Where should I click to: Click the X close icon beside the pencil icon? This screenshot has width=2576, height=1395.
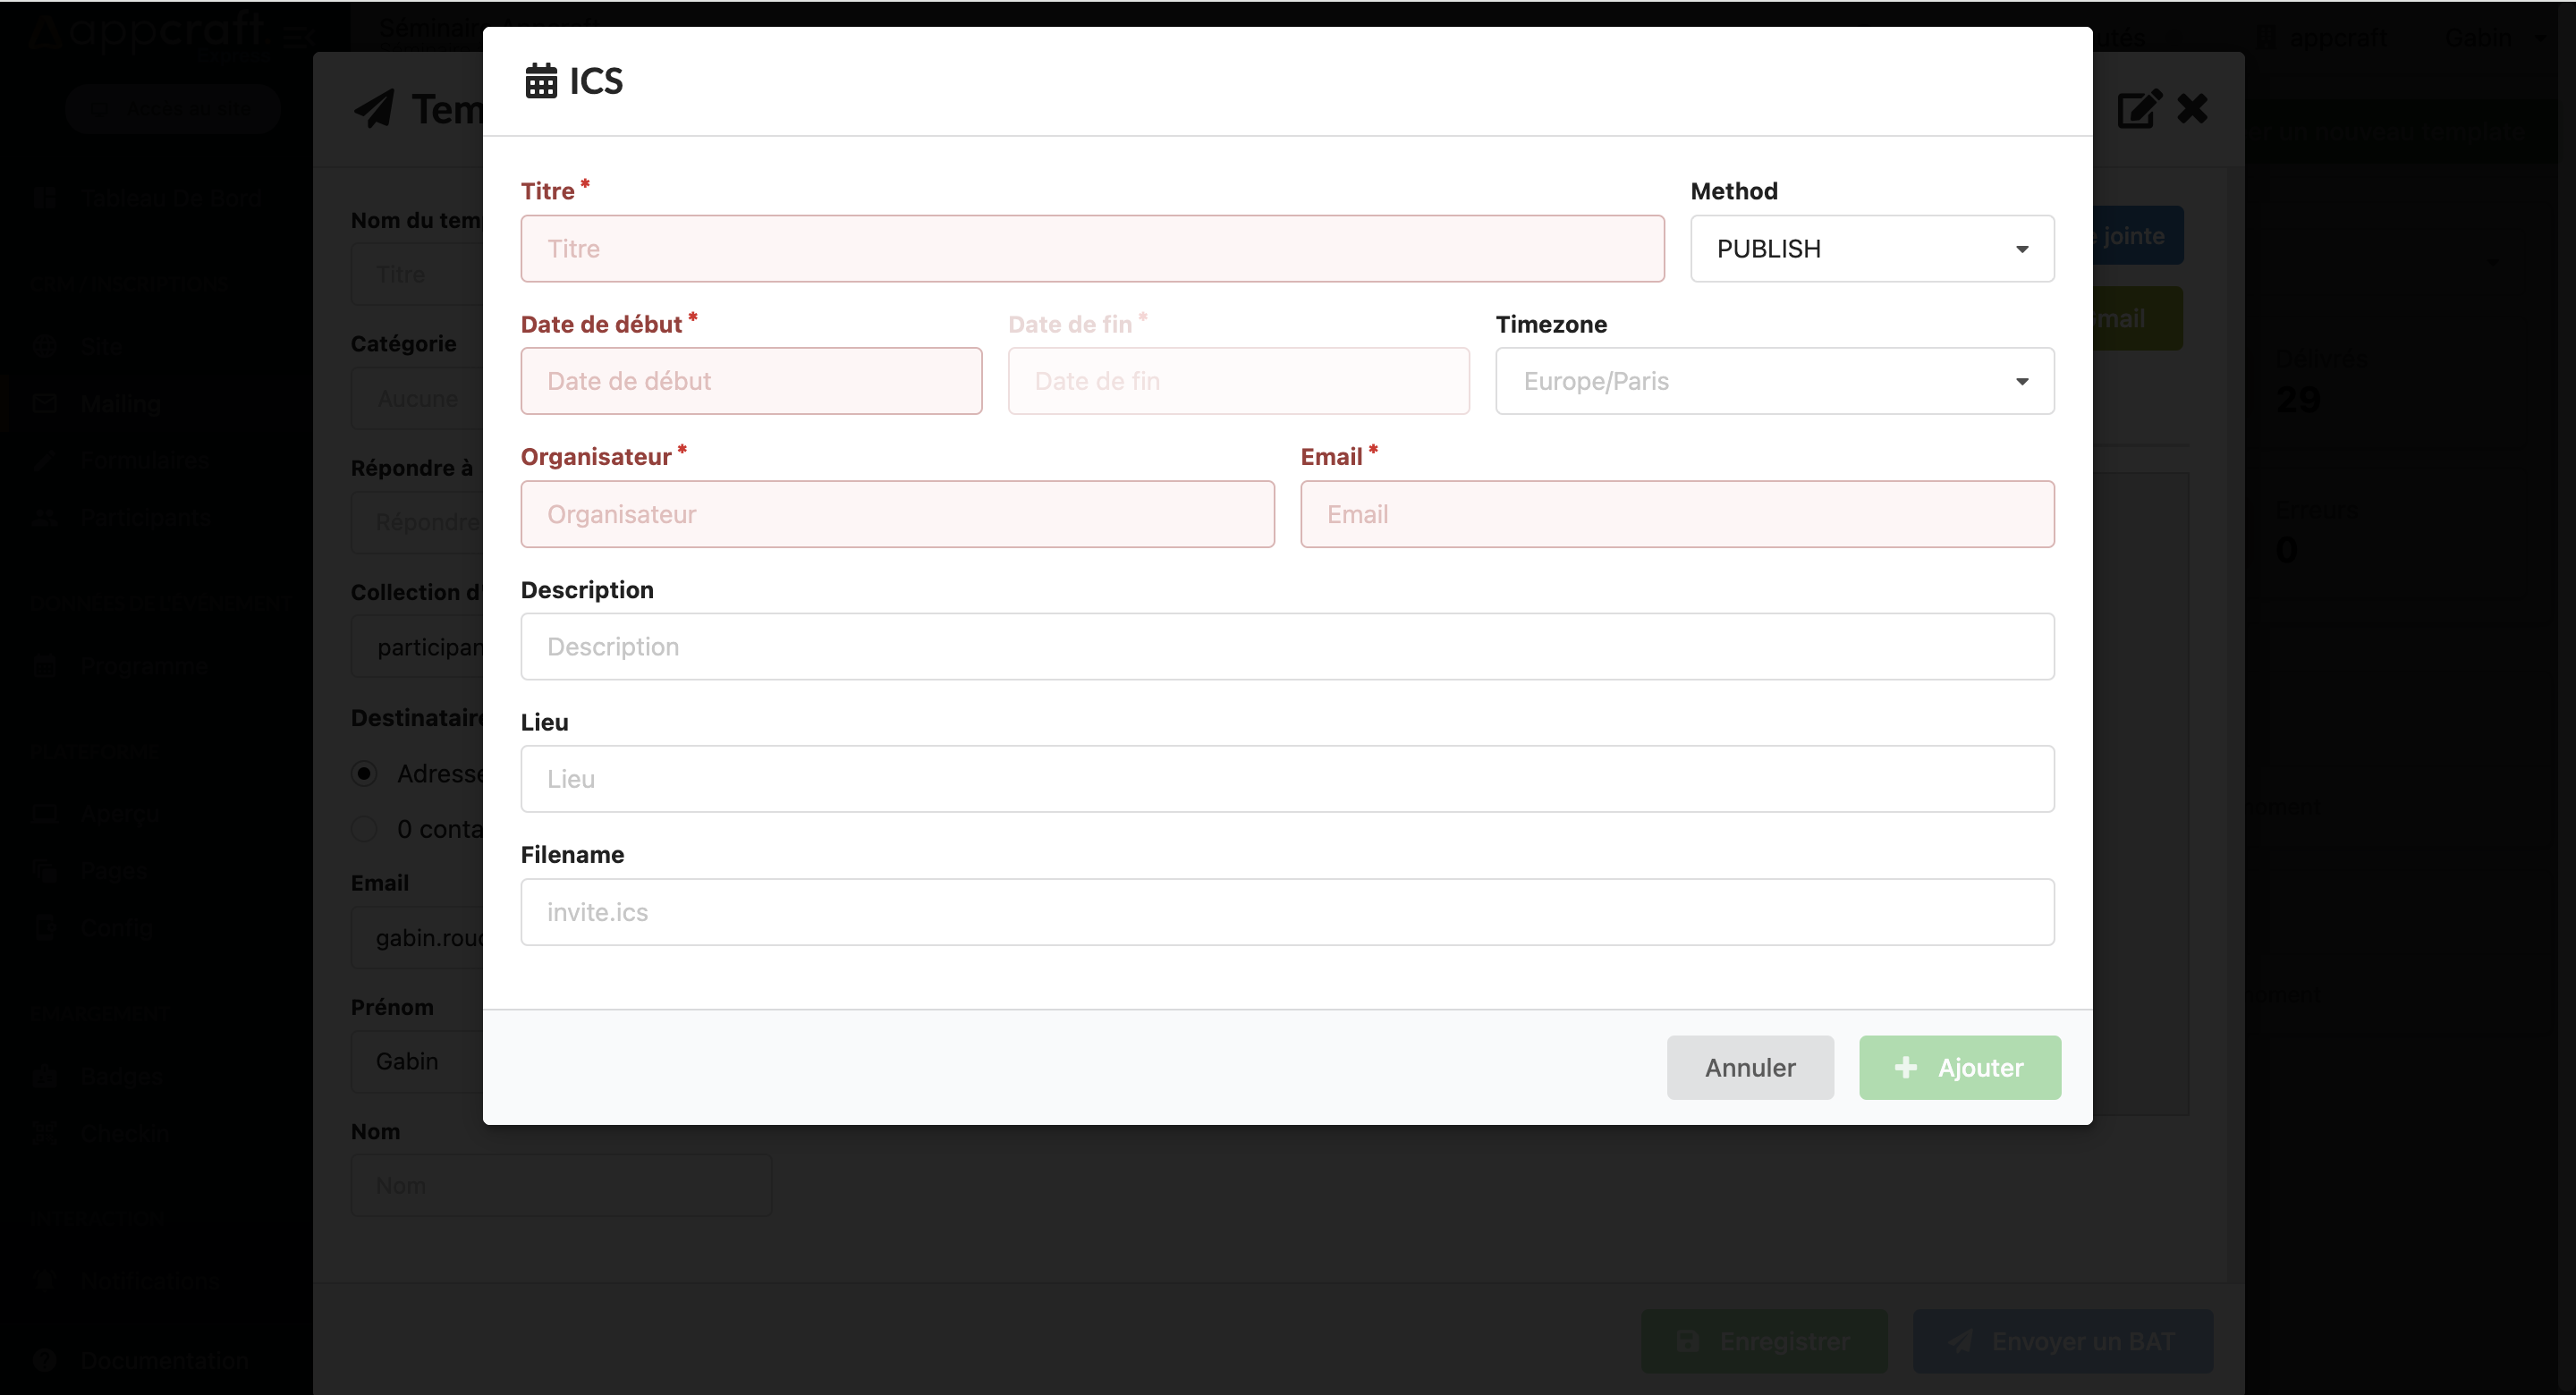pyautogui.click(x=2192, y=109)
